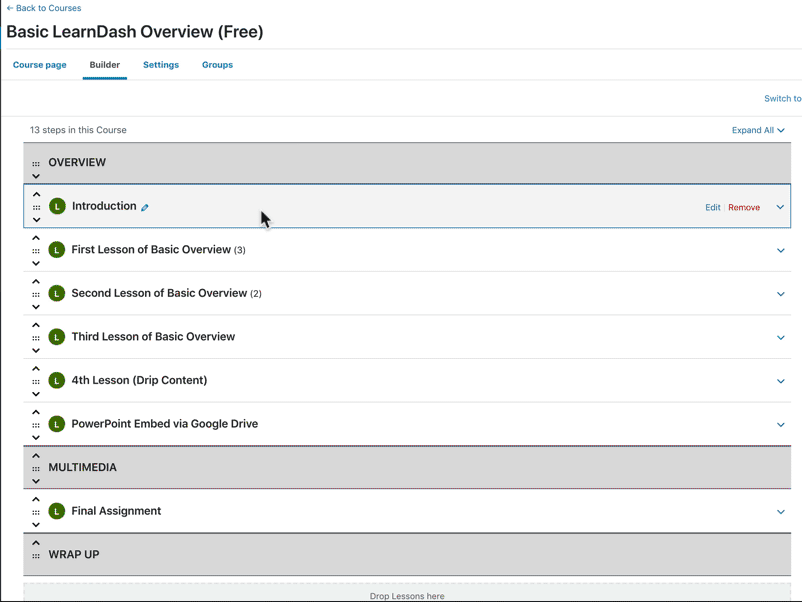
Task: Click the drag handle of the OVERVIEW section
Action: click(x=36, y=163)
